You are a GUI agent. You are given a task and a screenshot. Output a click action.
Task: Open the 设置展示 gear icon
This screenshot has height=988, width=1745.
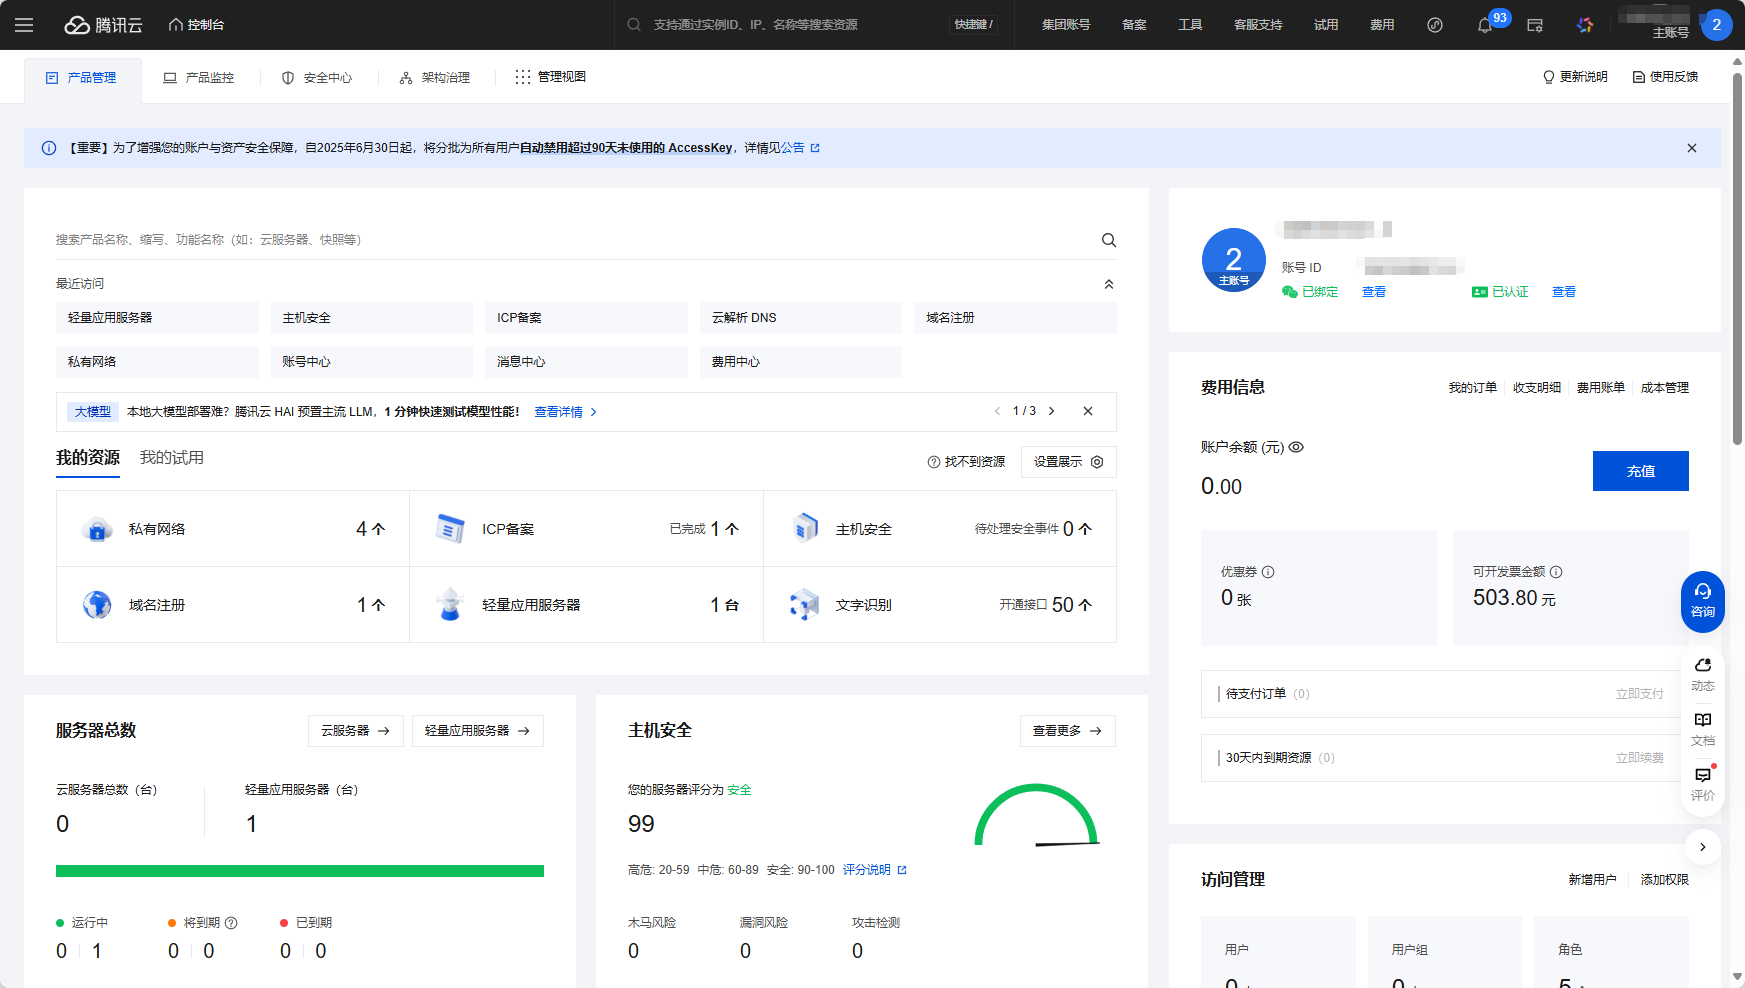point(1097,462)
